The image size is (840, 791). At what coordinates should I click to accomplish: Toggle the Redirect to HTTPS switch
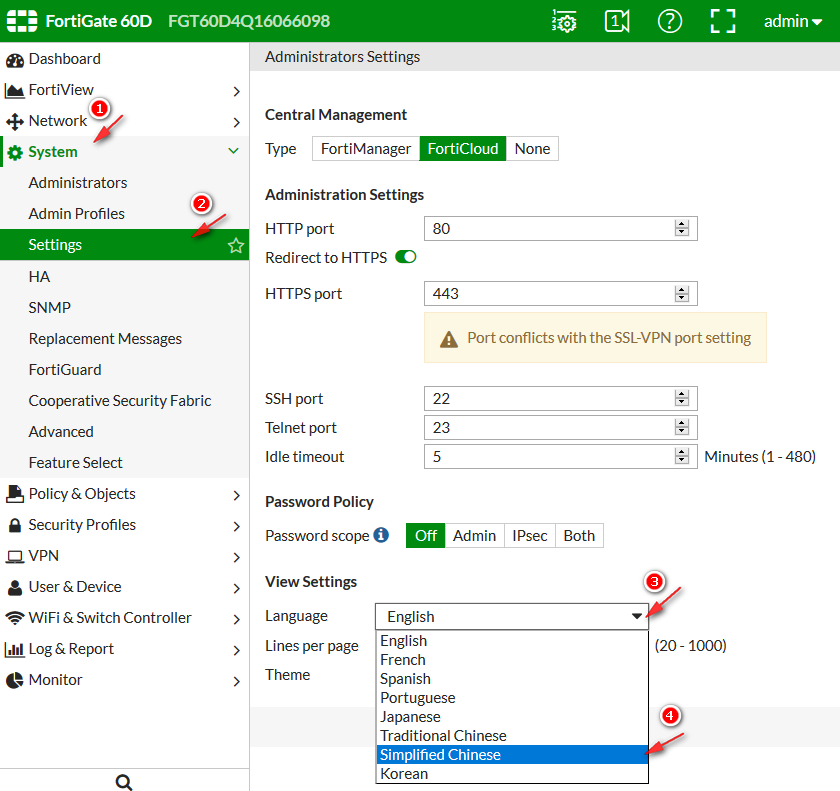coord(406,257)
